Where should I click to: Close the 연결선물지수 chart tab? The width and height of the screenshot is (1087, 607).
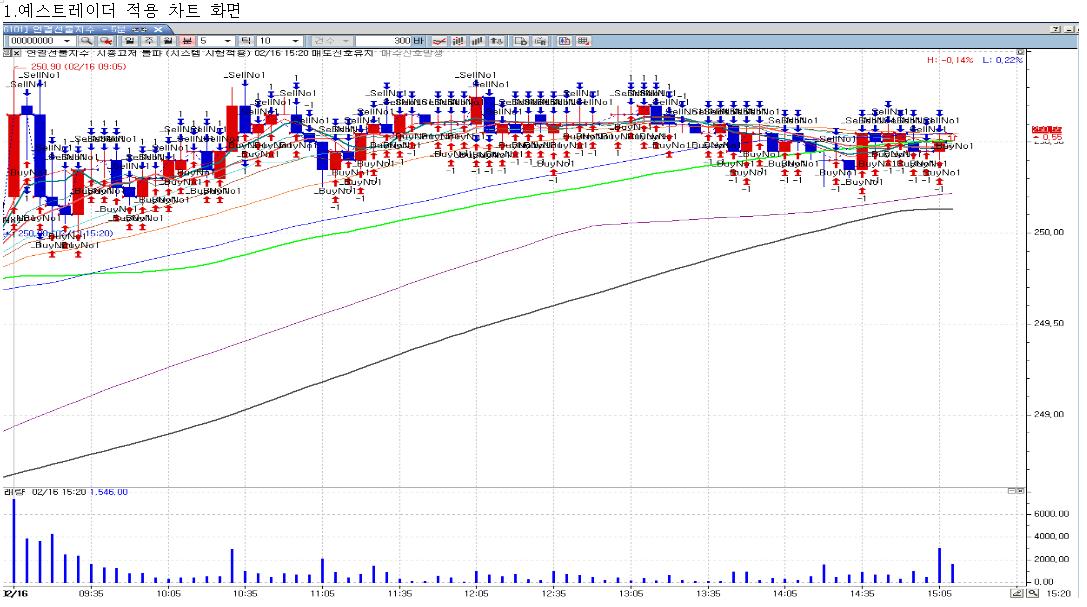[x=157, y=29]
